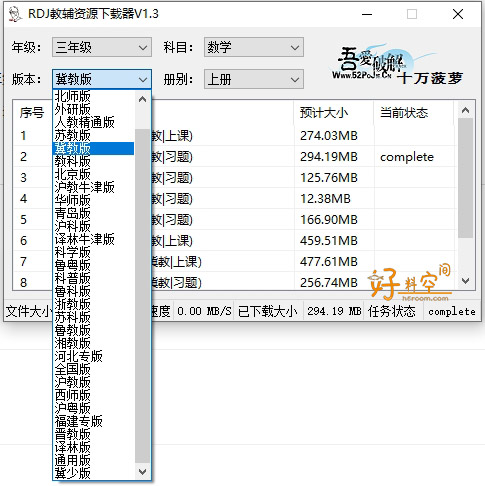Click edition list scroll-up arrow
The height and width of the screenshot is (486, 485).
(143, 99)
